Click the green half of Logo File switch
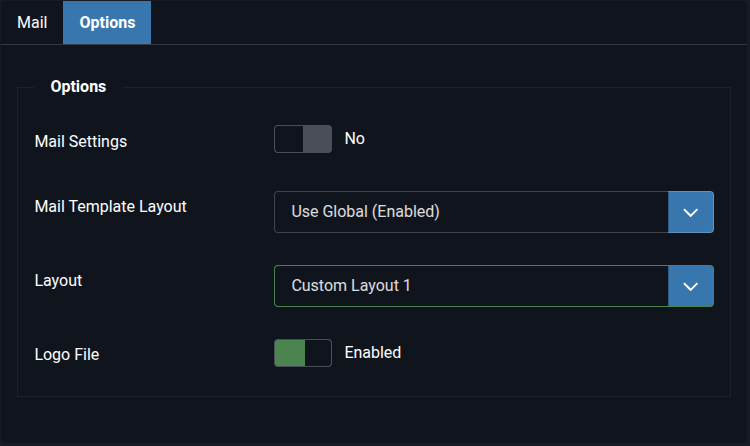The image size is (750, 446). click(x=289, y=353)
